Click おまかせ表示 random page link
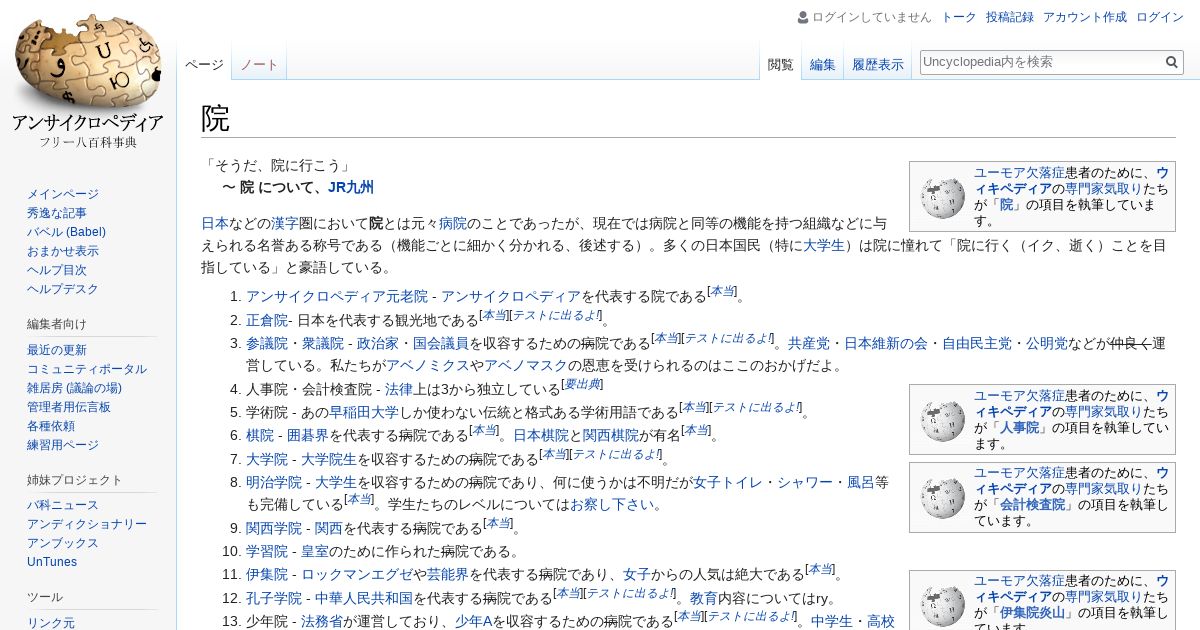Image resolution: width=1200 pixels, height=630 pixels. (63, 251)
